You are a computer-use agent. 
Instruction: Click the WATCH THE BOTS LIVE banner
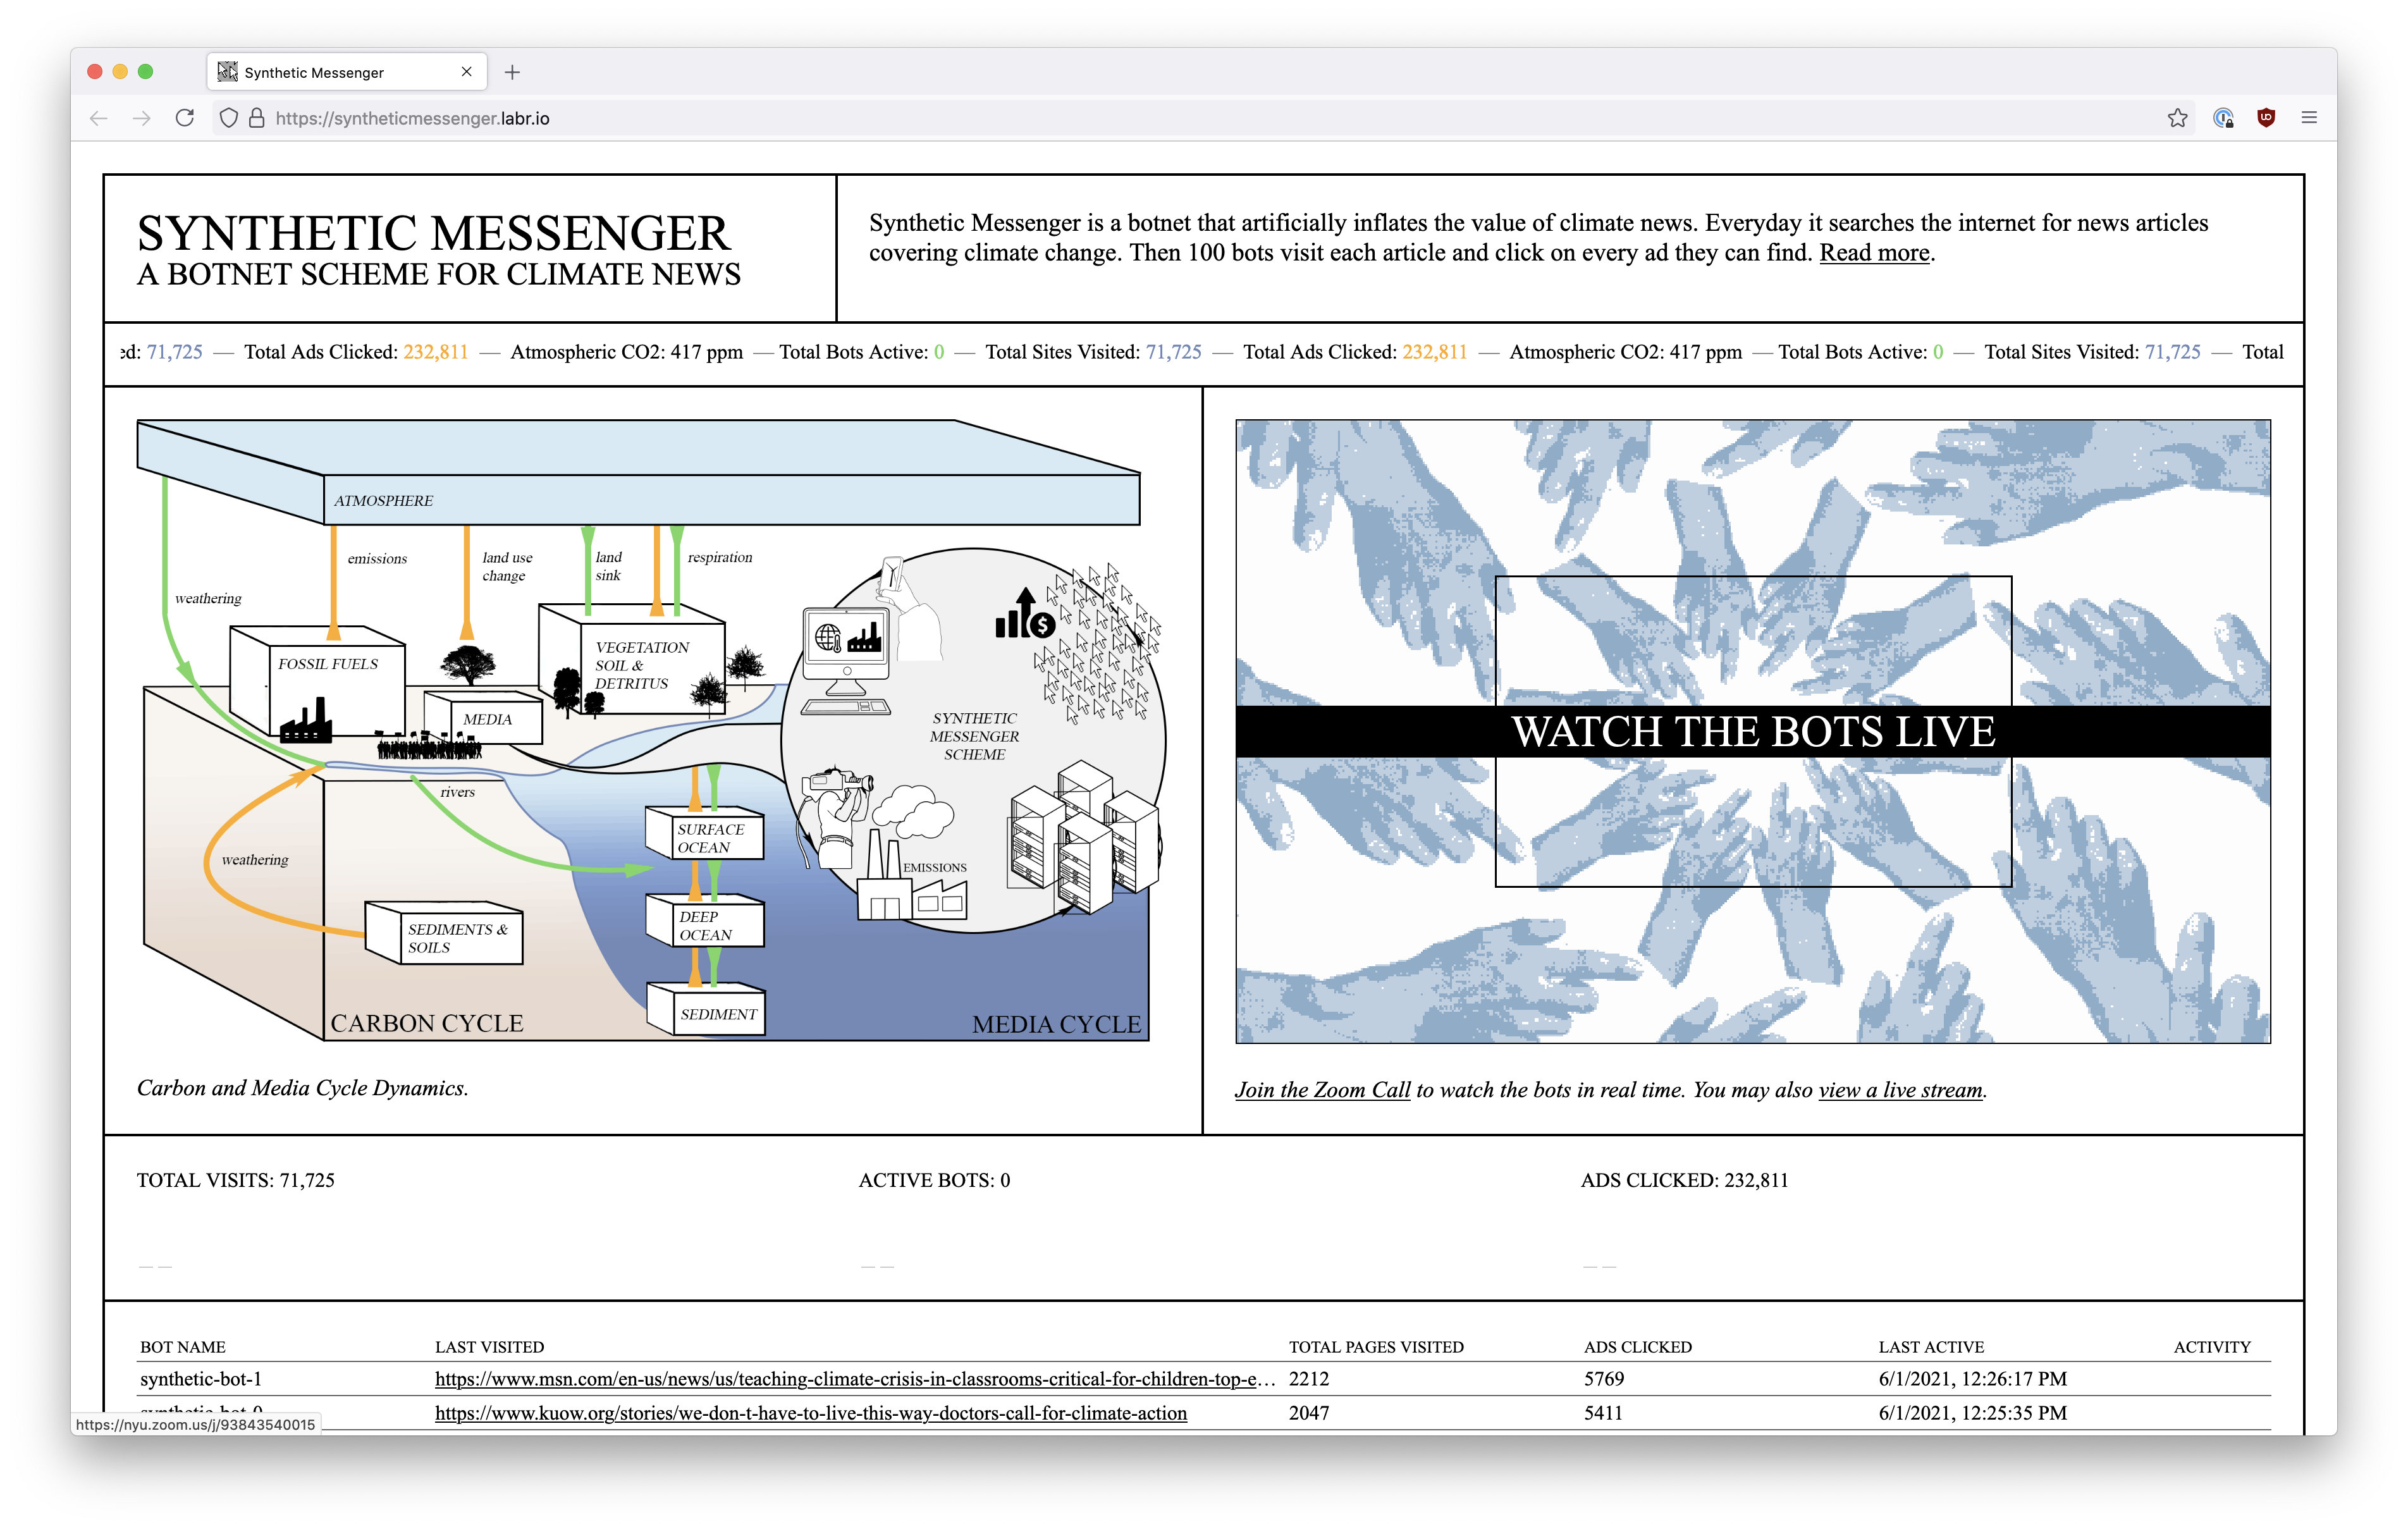pyautogui.click(x=1752, y=732)
